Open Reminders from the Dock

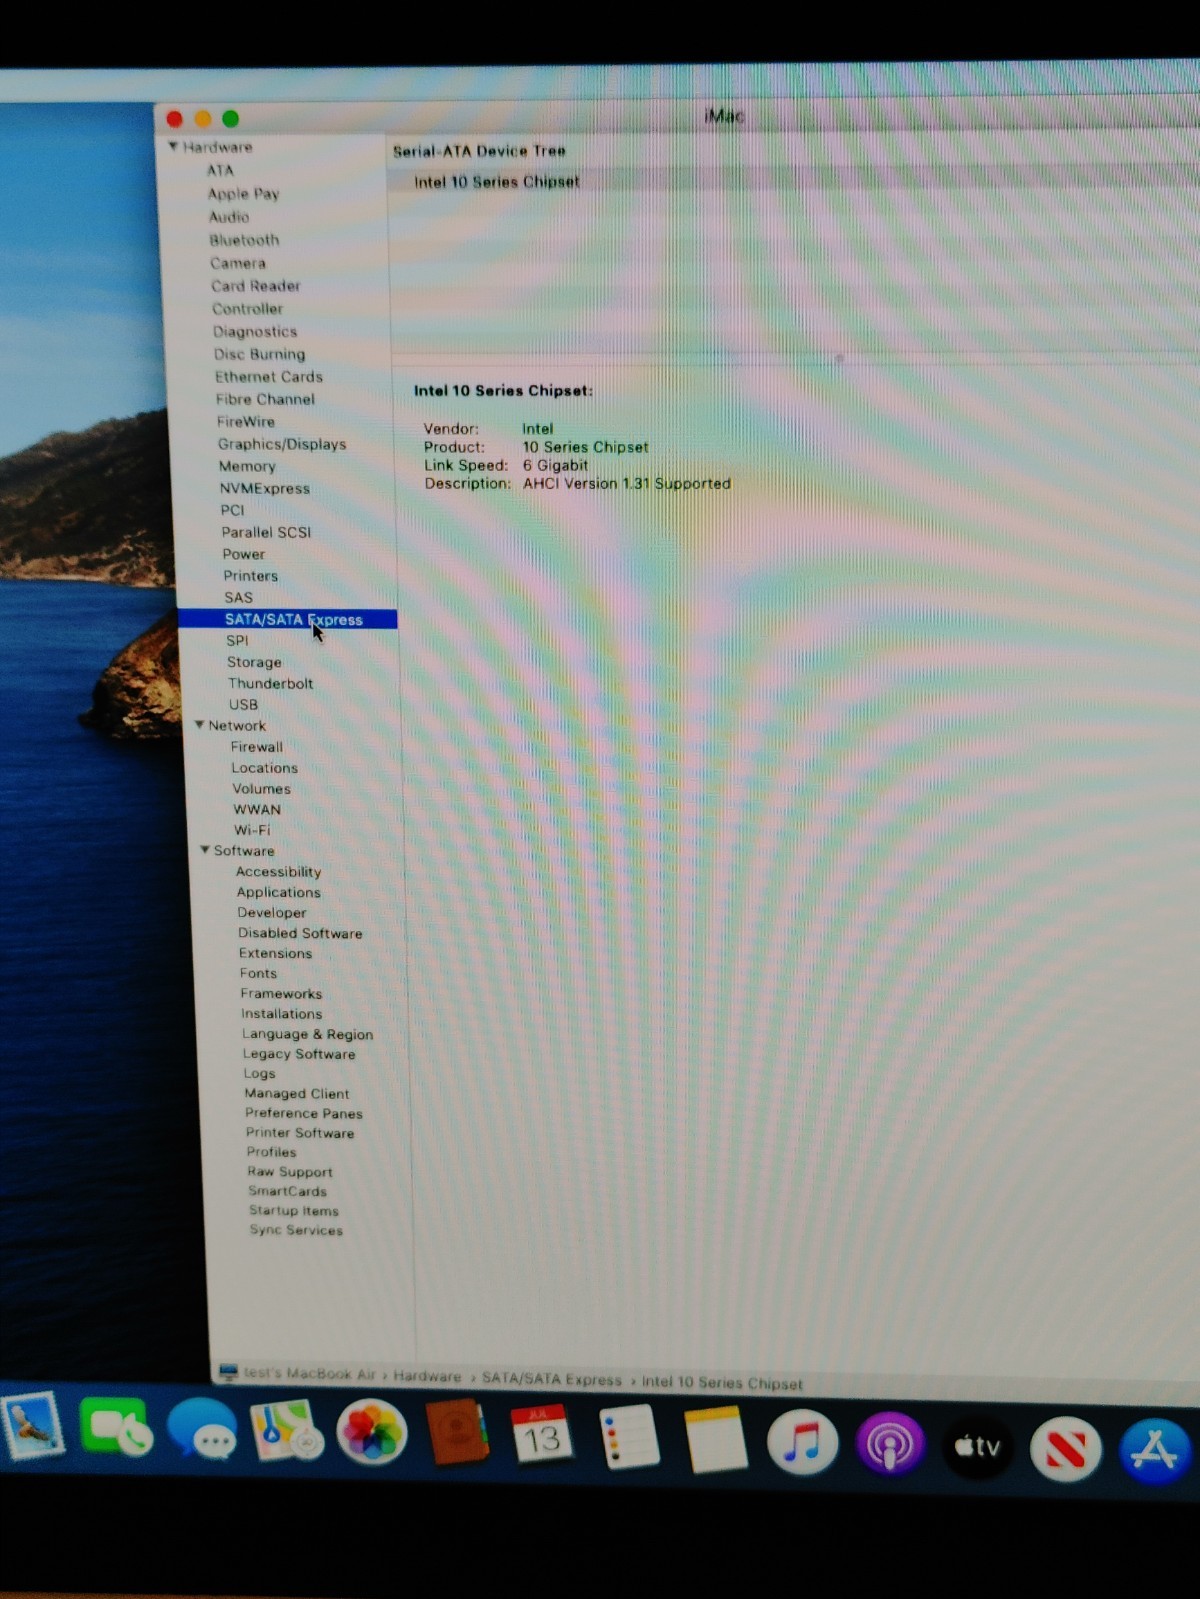(x=628, y=1437)
